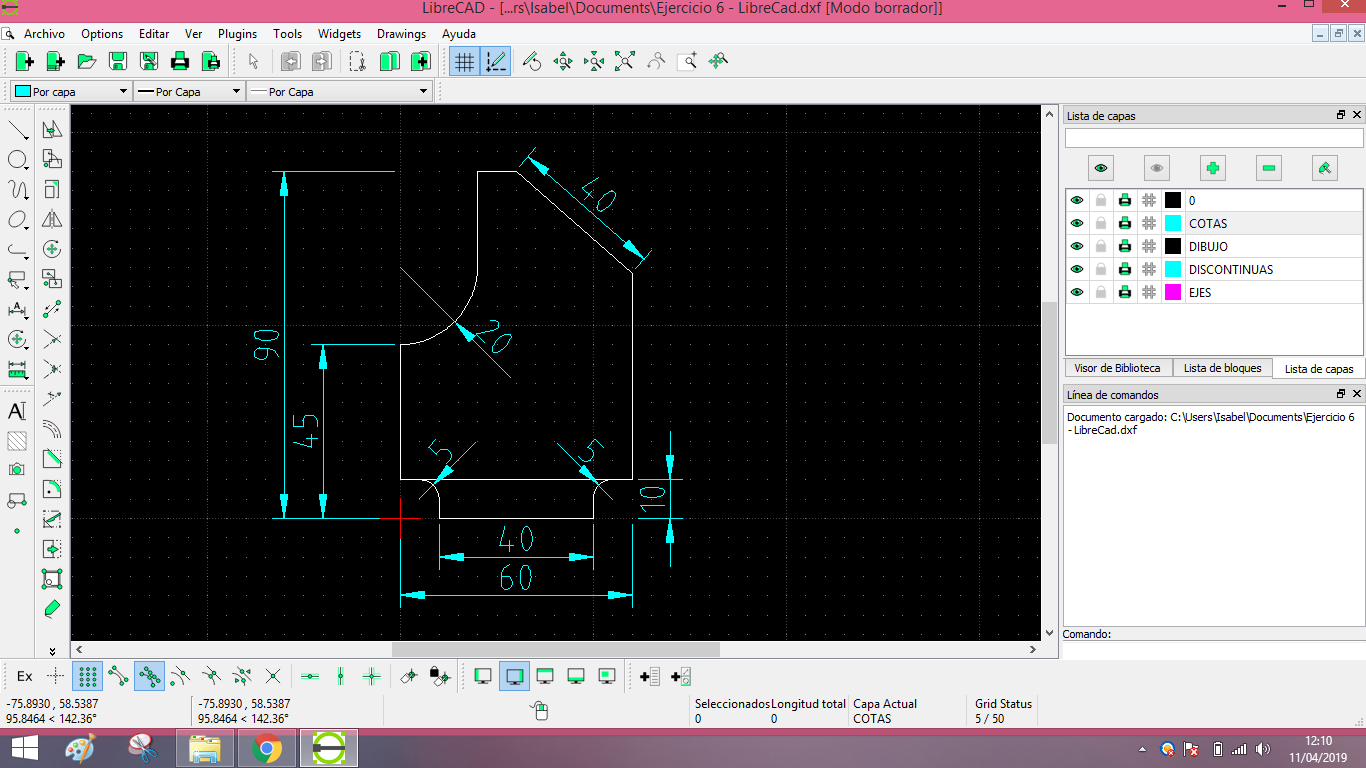1366x768 pixels.
Task: Click the magenta color swatch of EJES layer
Action: click(1173, 291)
